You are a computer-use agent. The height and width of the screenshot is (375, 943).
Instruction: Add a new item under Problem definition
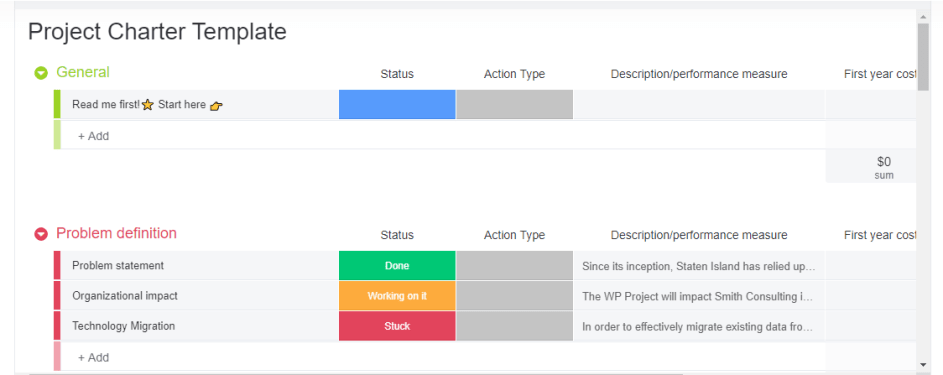[x=94, y=358]
